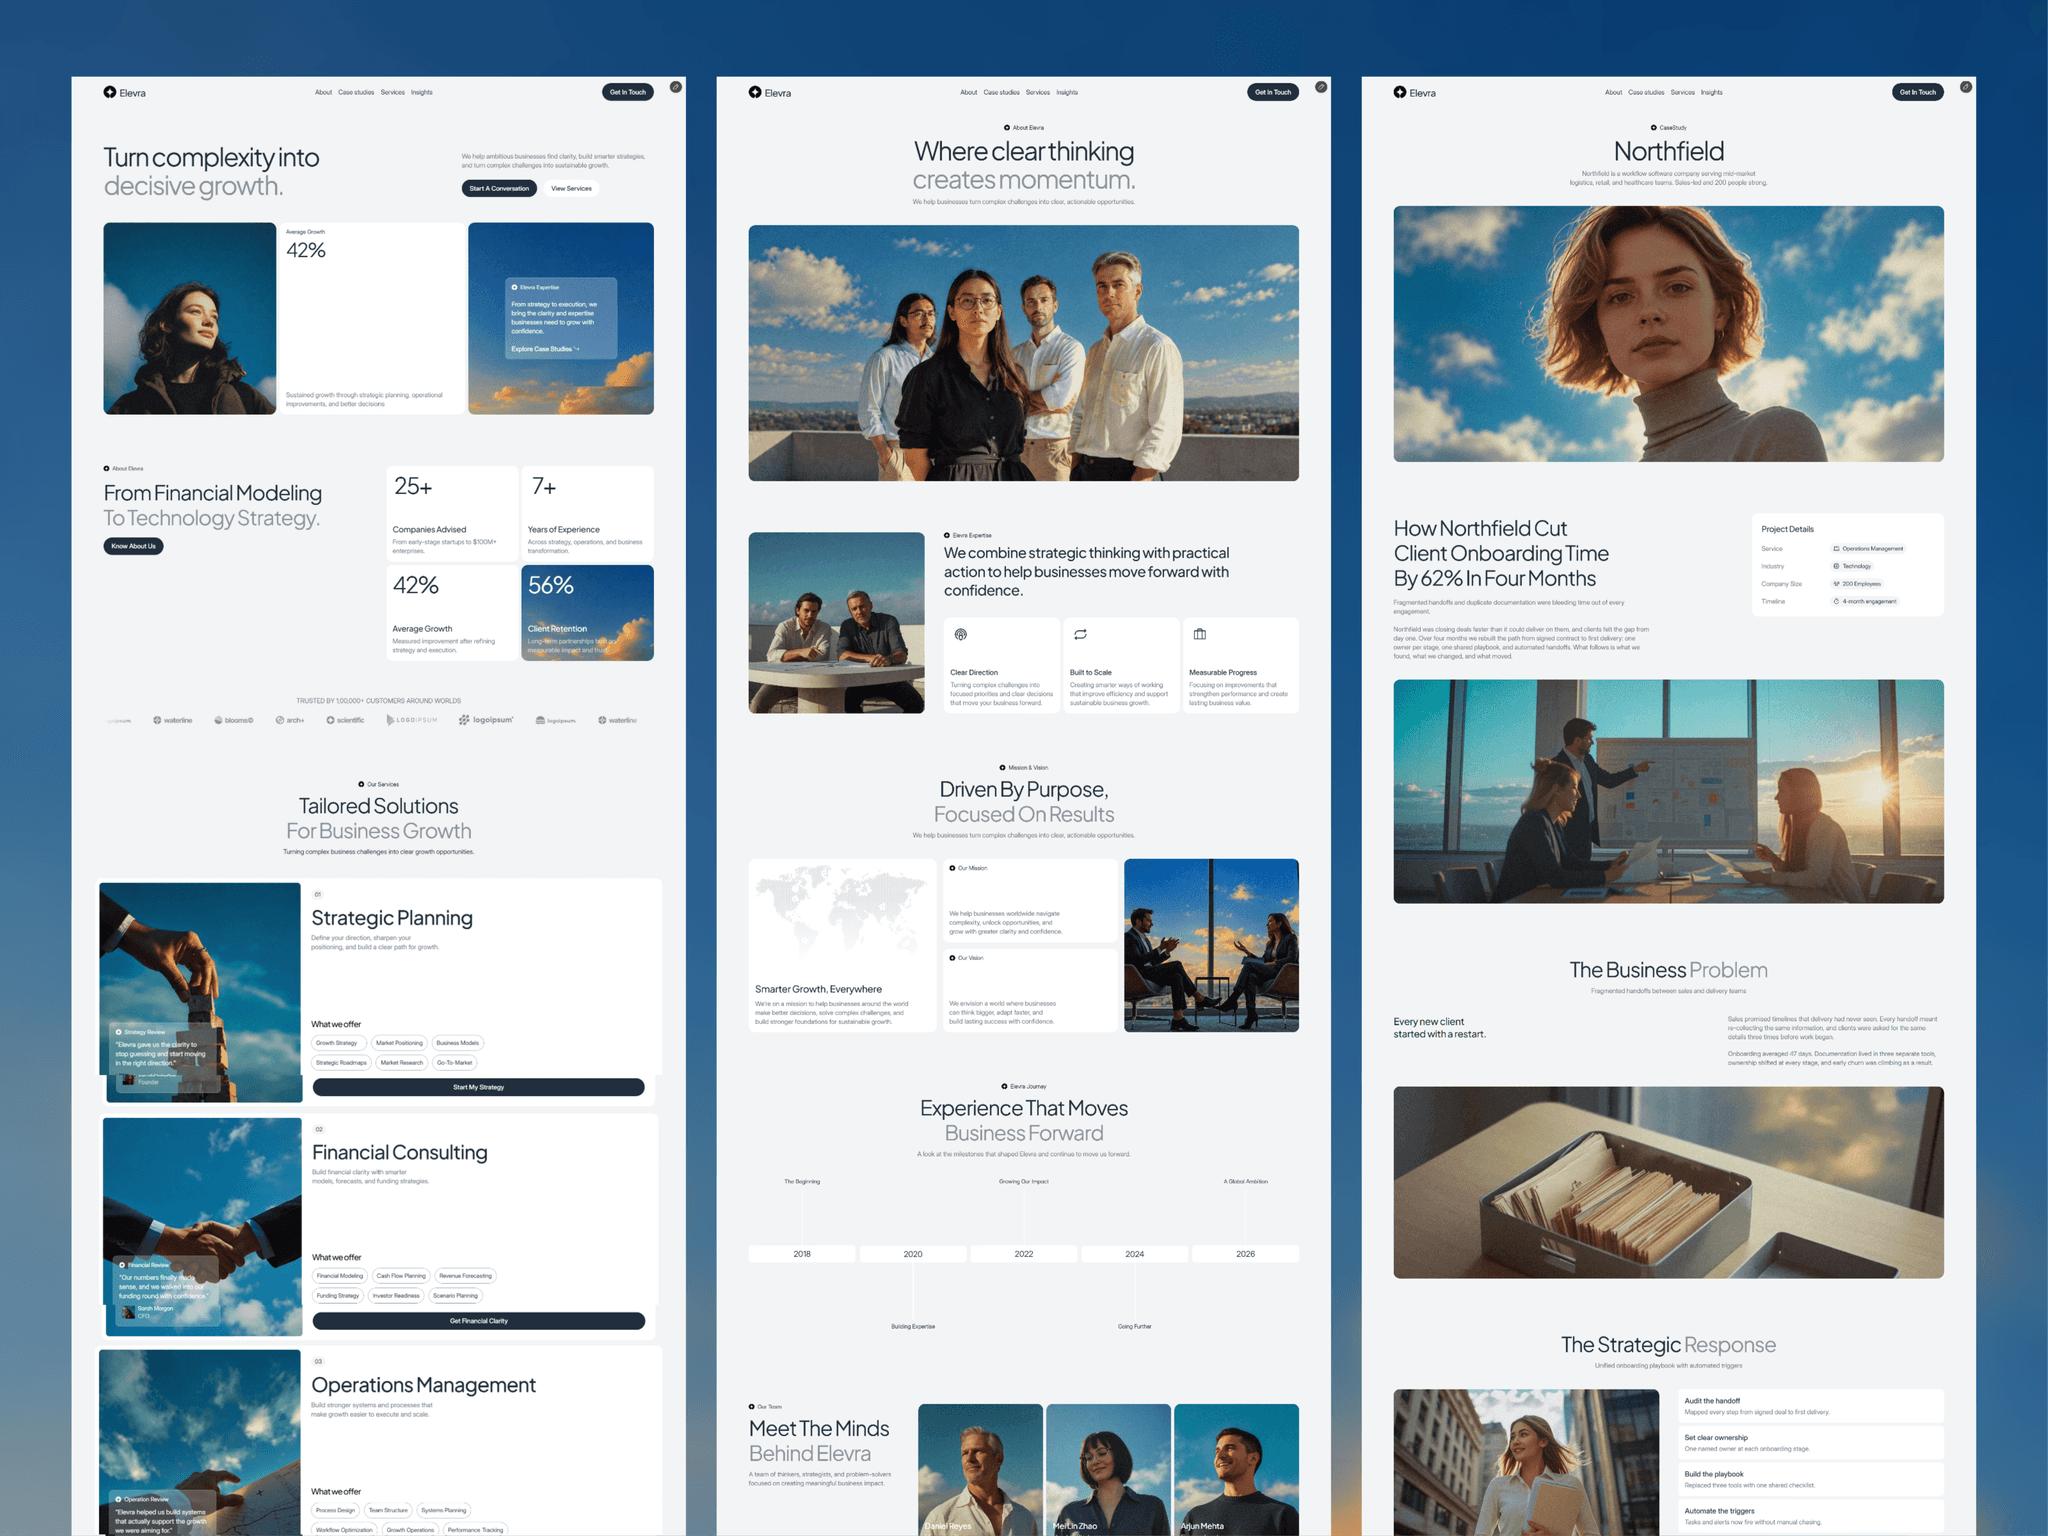Click the Elevra logo on the About page

point(769,92)
